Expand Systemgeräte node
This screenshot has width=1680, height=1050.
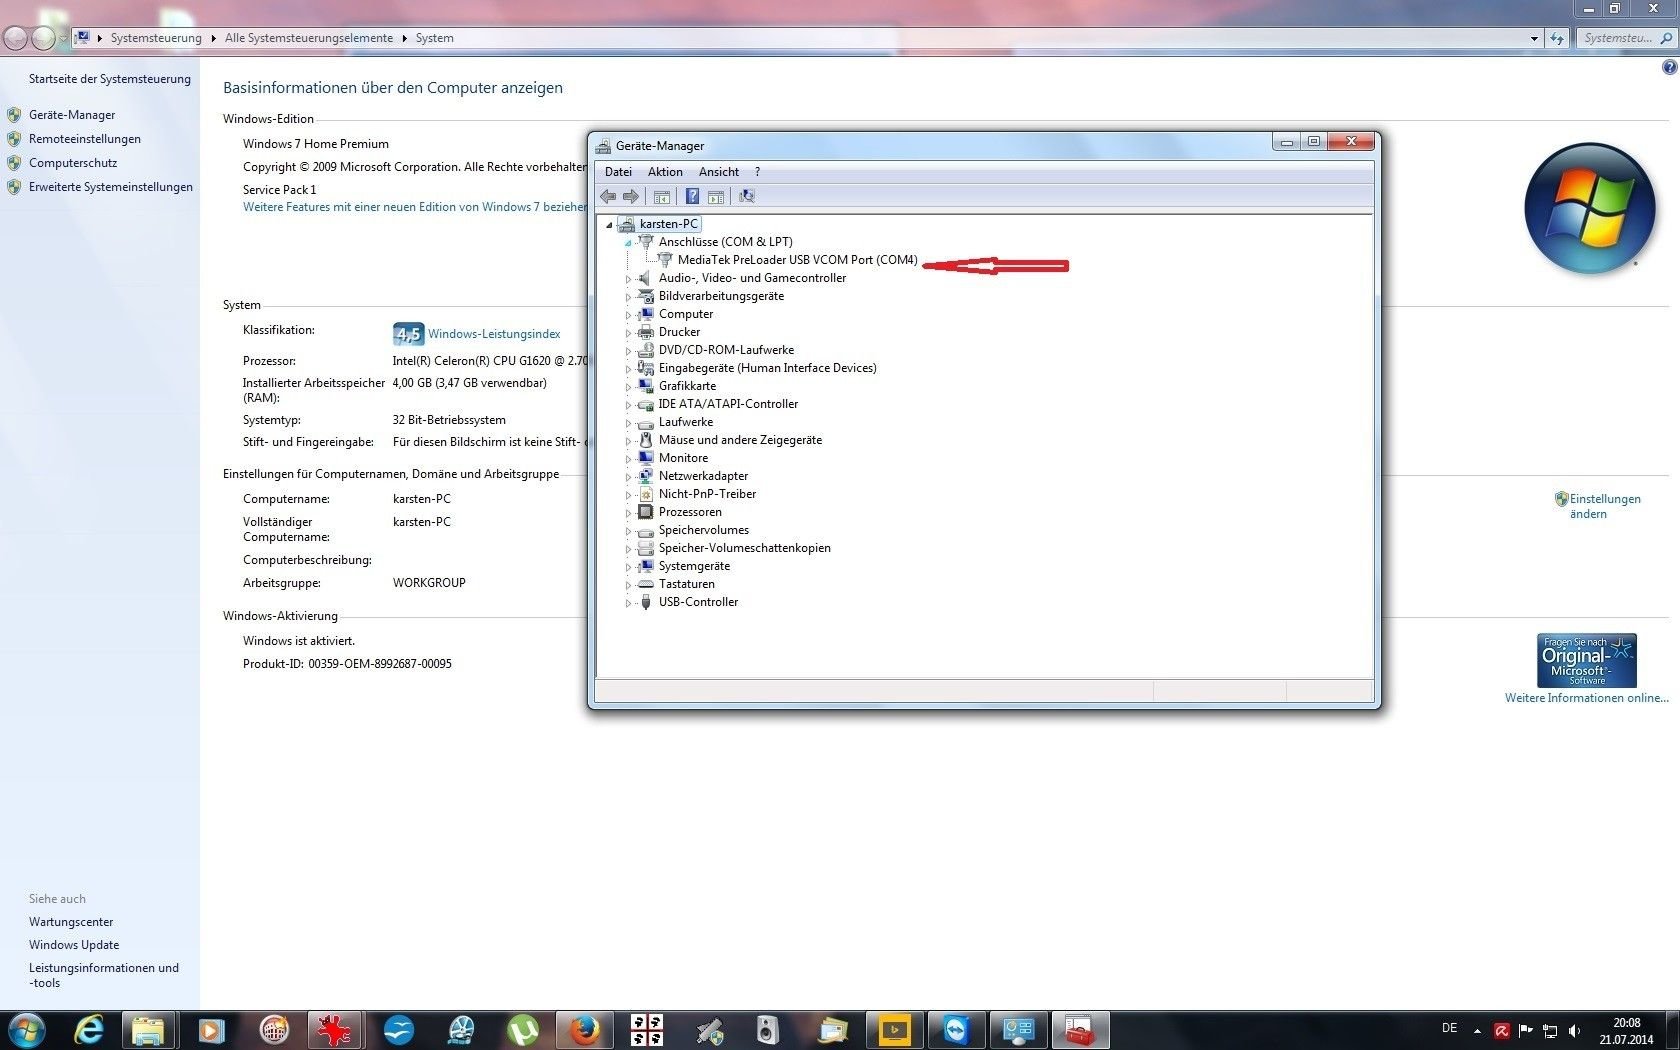[x=628, y=567]
